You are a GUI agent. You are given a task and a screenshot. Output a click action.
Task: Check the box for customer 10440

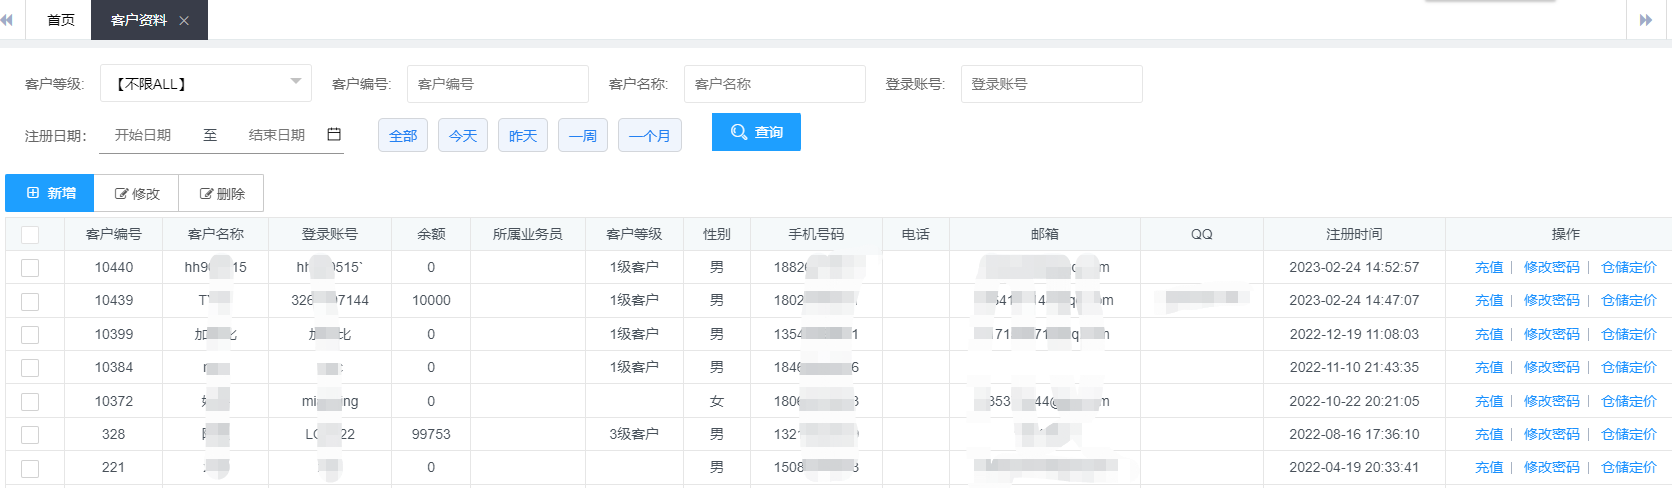click(30, 267)
